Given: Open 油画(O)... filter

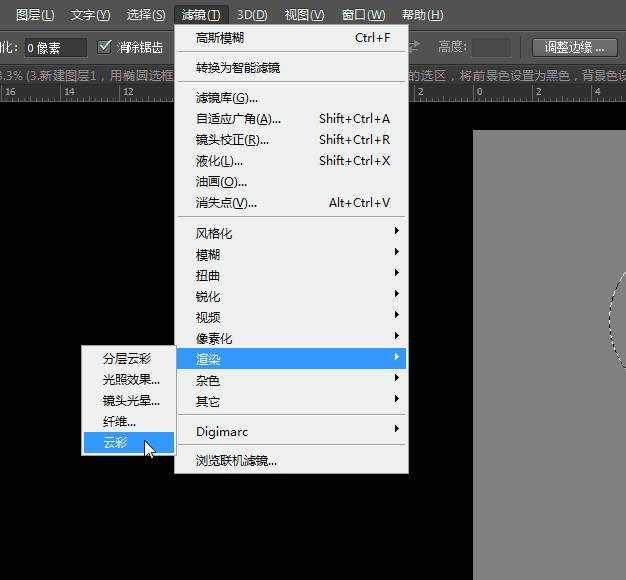Looking at the screenshot, I should pyautogui.click(x=291, y=182).
